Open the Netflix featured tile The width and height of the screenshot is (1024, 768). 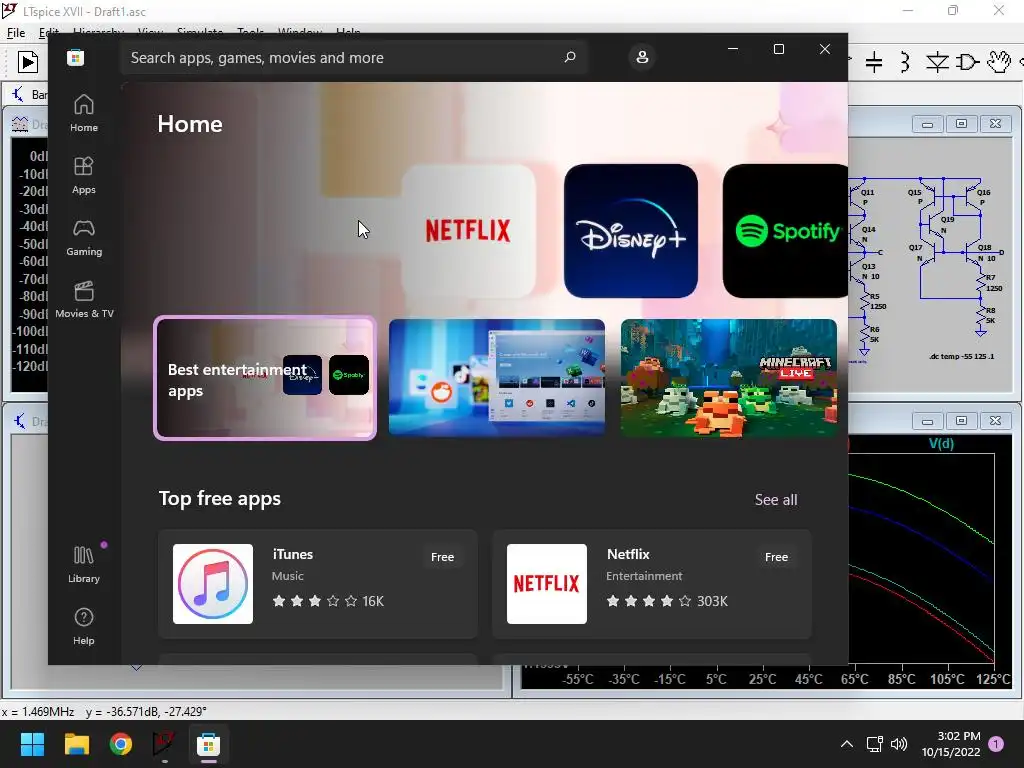pos(468,231)
